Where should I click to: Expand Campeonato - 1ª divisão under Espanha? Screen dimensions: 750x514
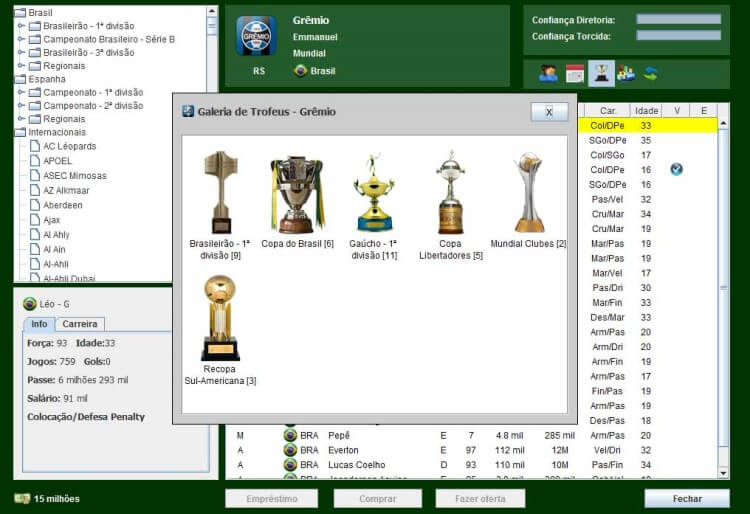21,92
